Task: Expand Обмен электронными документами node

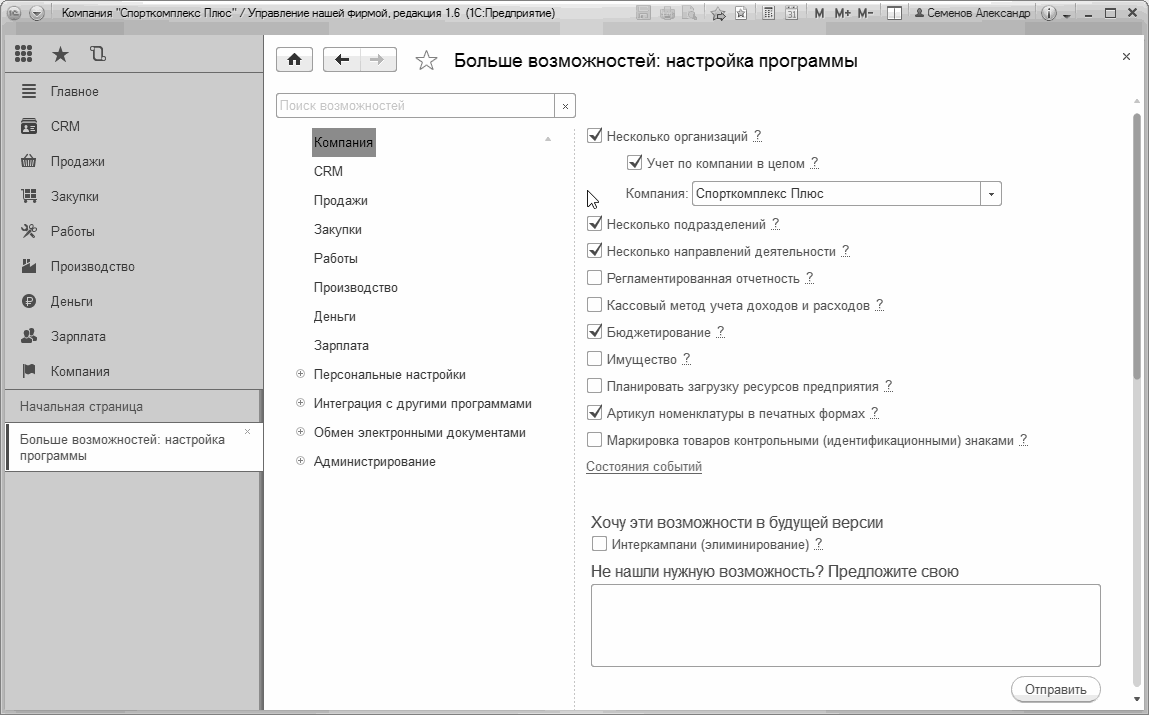Action: pos(300,432)
